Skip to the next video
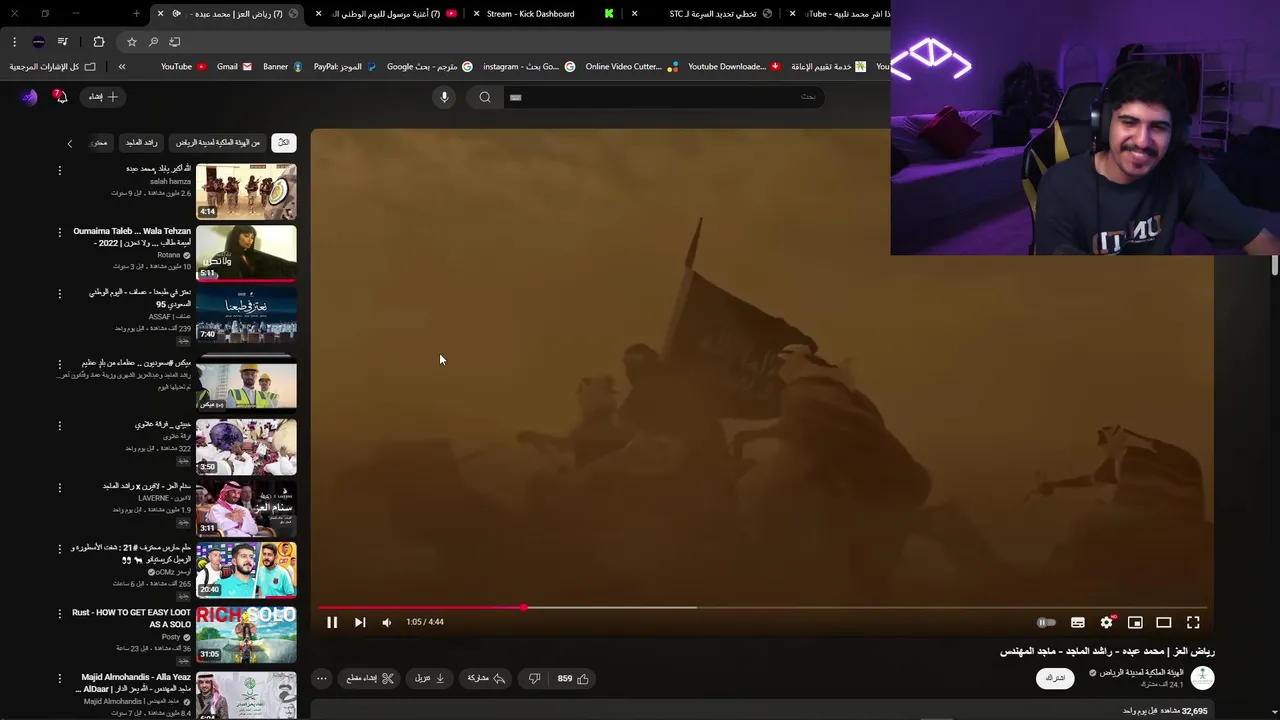 click(360, 622)
